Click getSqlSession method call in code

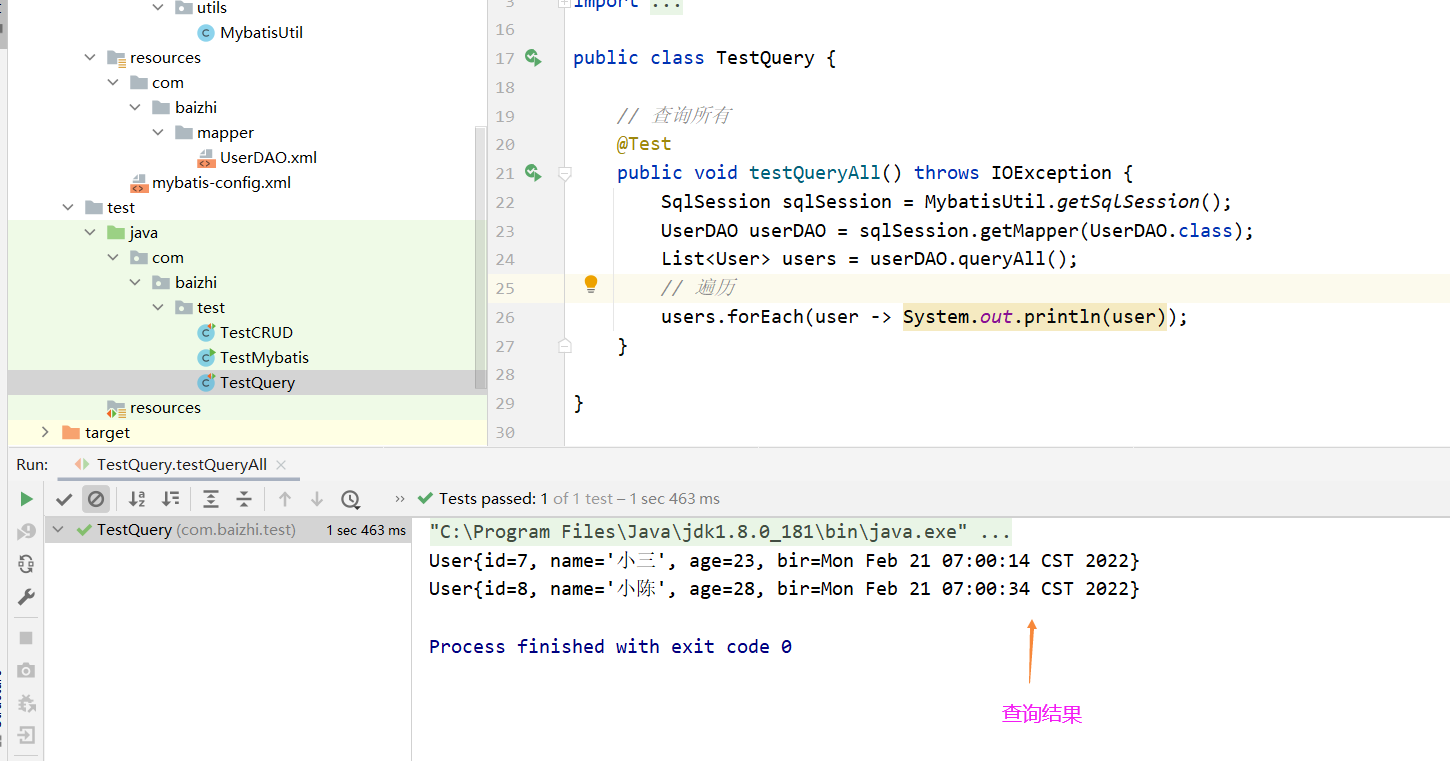pyautogui.click(x=1128, y=202)
